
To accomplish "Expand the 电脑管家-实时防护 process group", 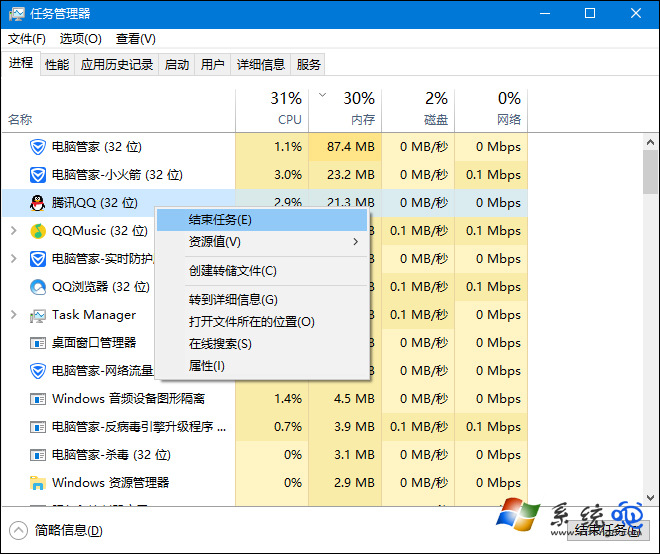I will pyautogui.click(x=13, y=259).
